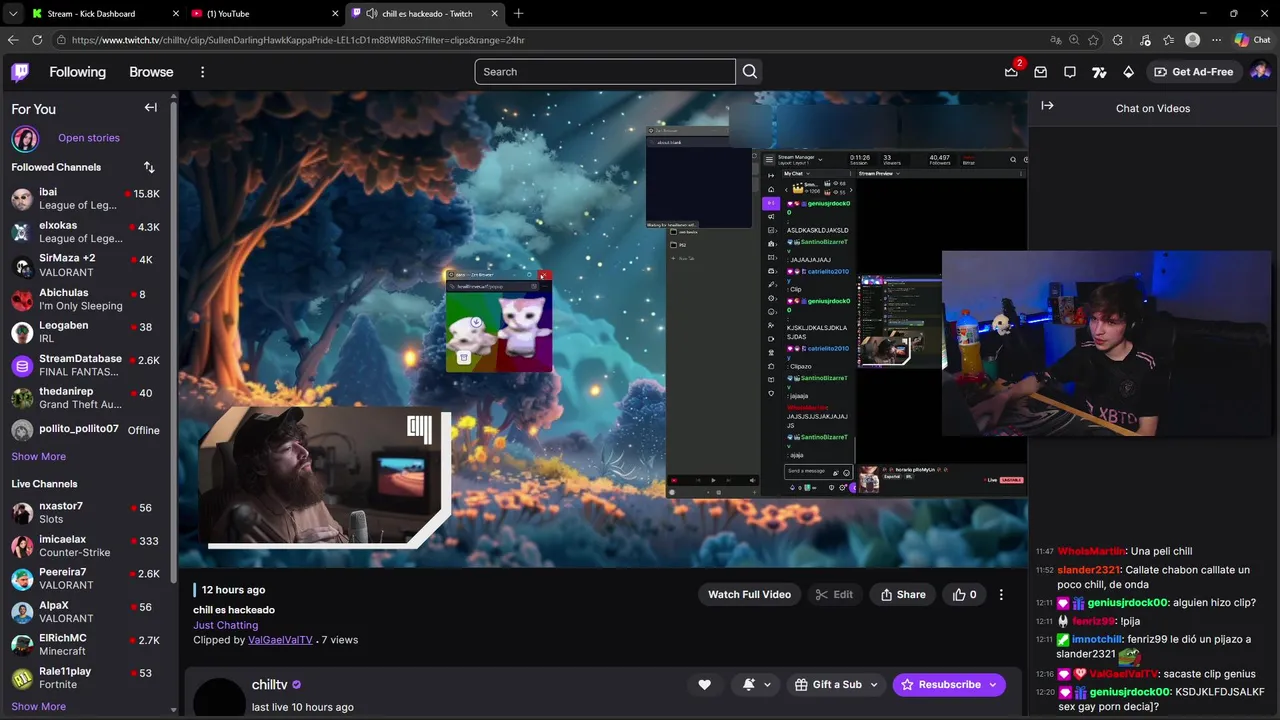1280x720 pixels.
Task: Open the Get Bits icon
Action: (1128, 72)
